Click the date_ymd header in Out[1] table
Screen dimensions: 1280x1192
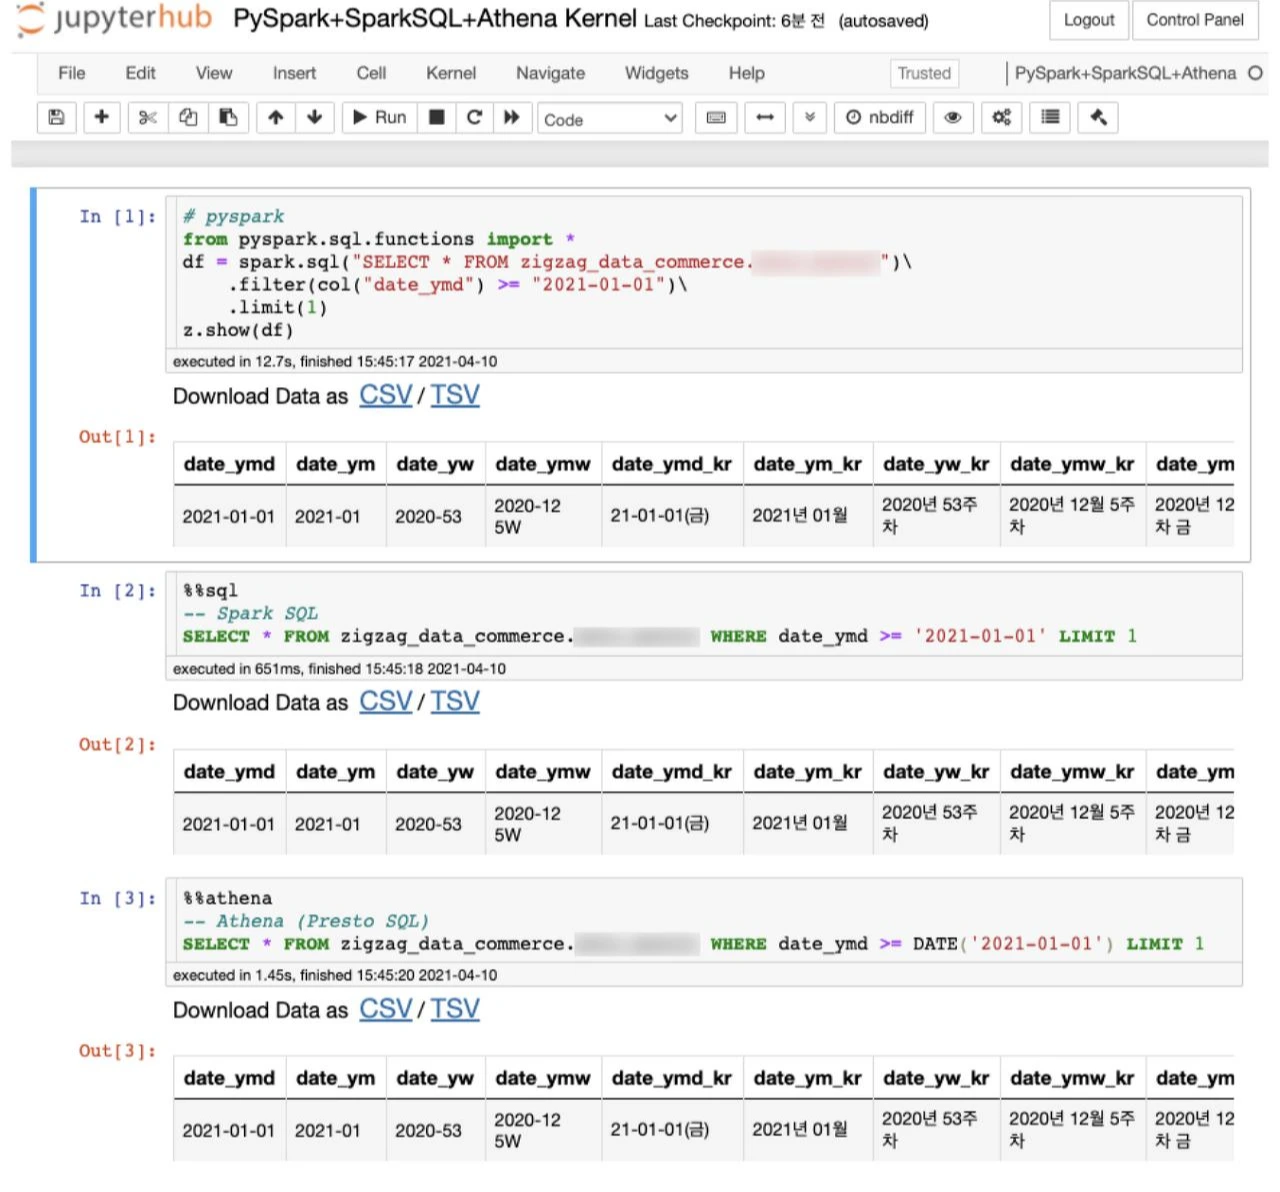229,464
